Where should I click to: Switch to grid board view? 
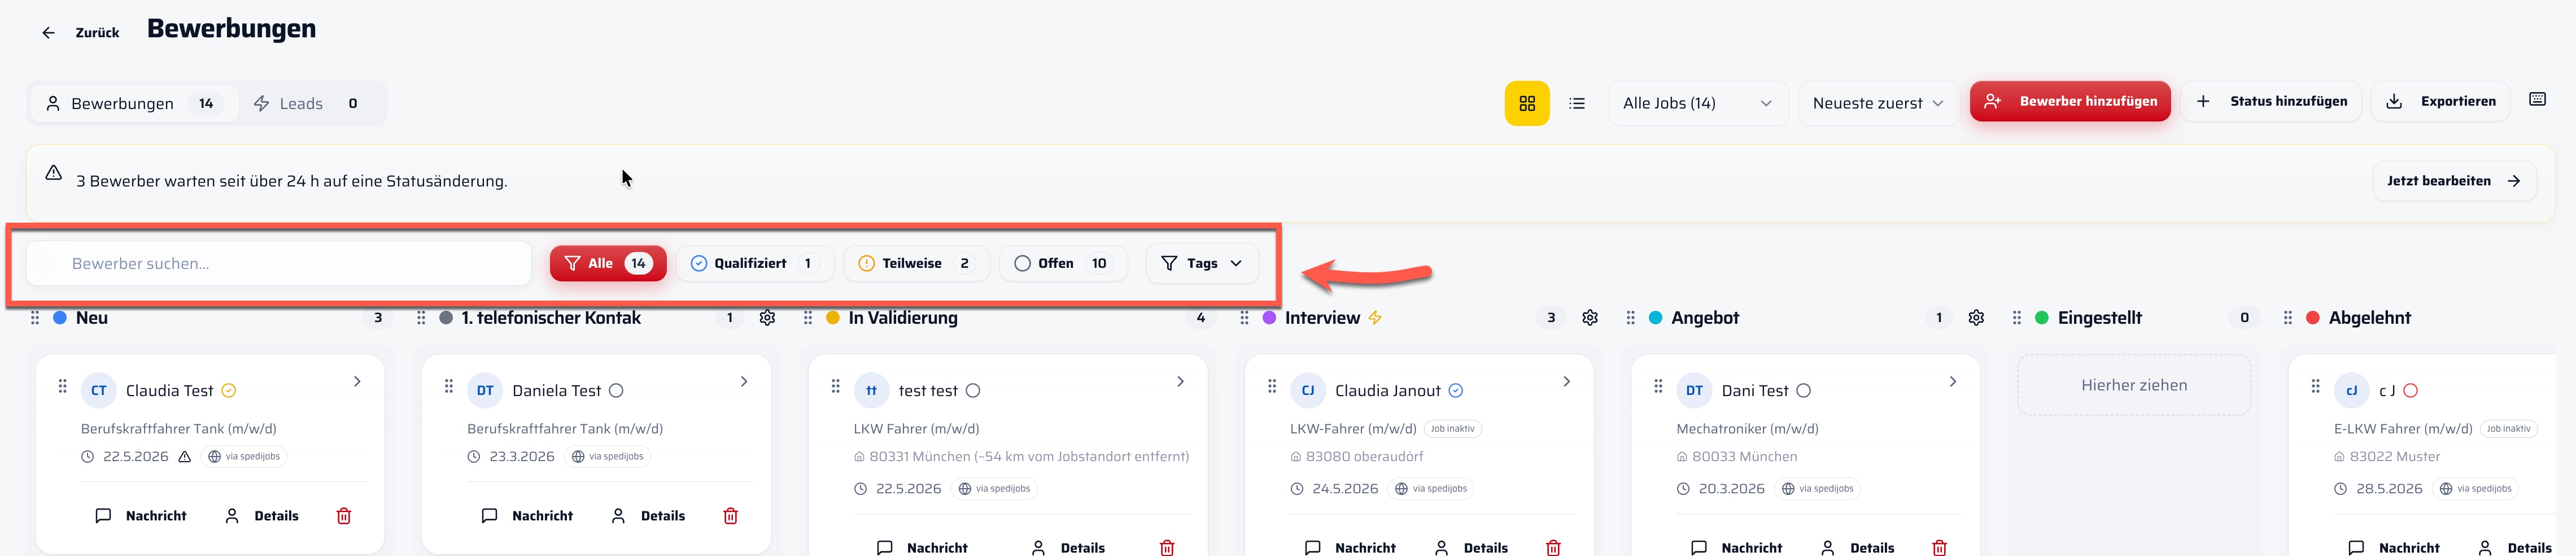pyautogui.click(x=1526, y=103)
